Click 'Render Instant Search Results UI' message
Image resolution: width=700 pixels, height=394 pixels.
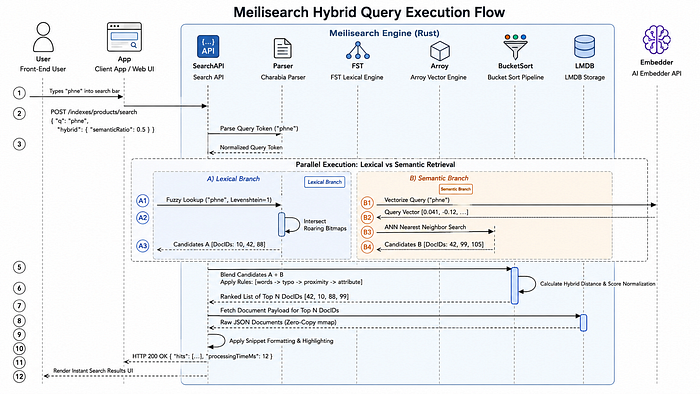[x=93, y=371]
